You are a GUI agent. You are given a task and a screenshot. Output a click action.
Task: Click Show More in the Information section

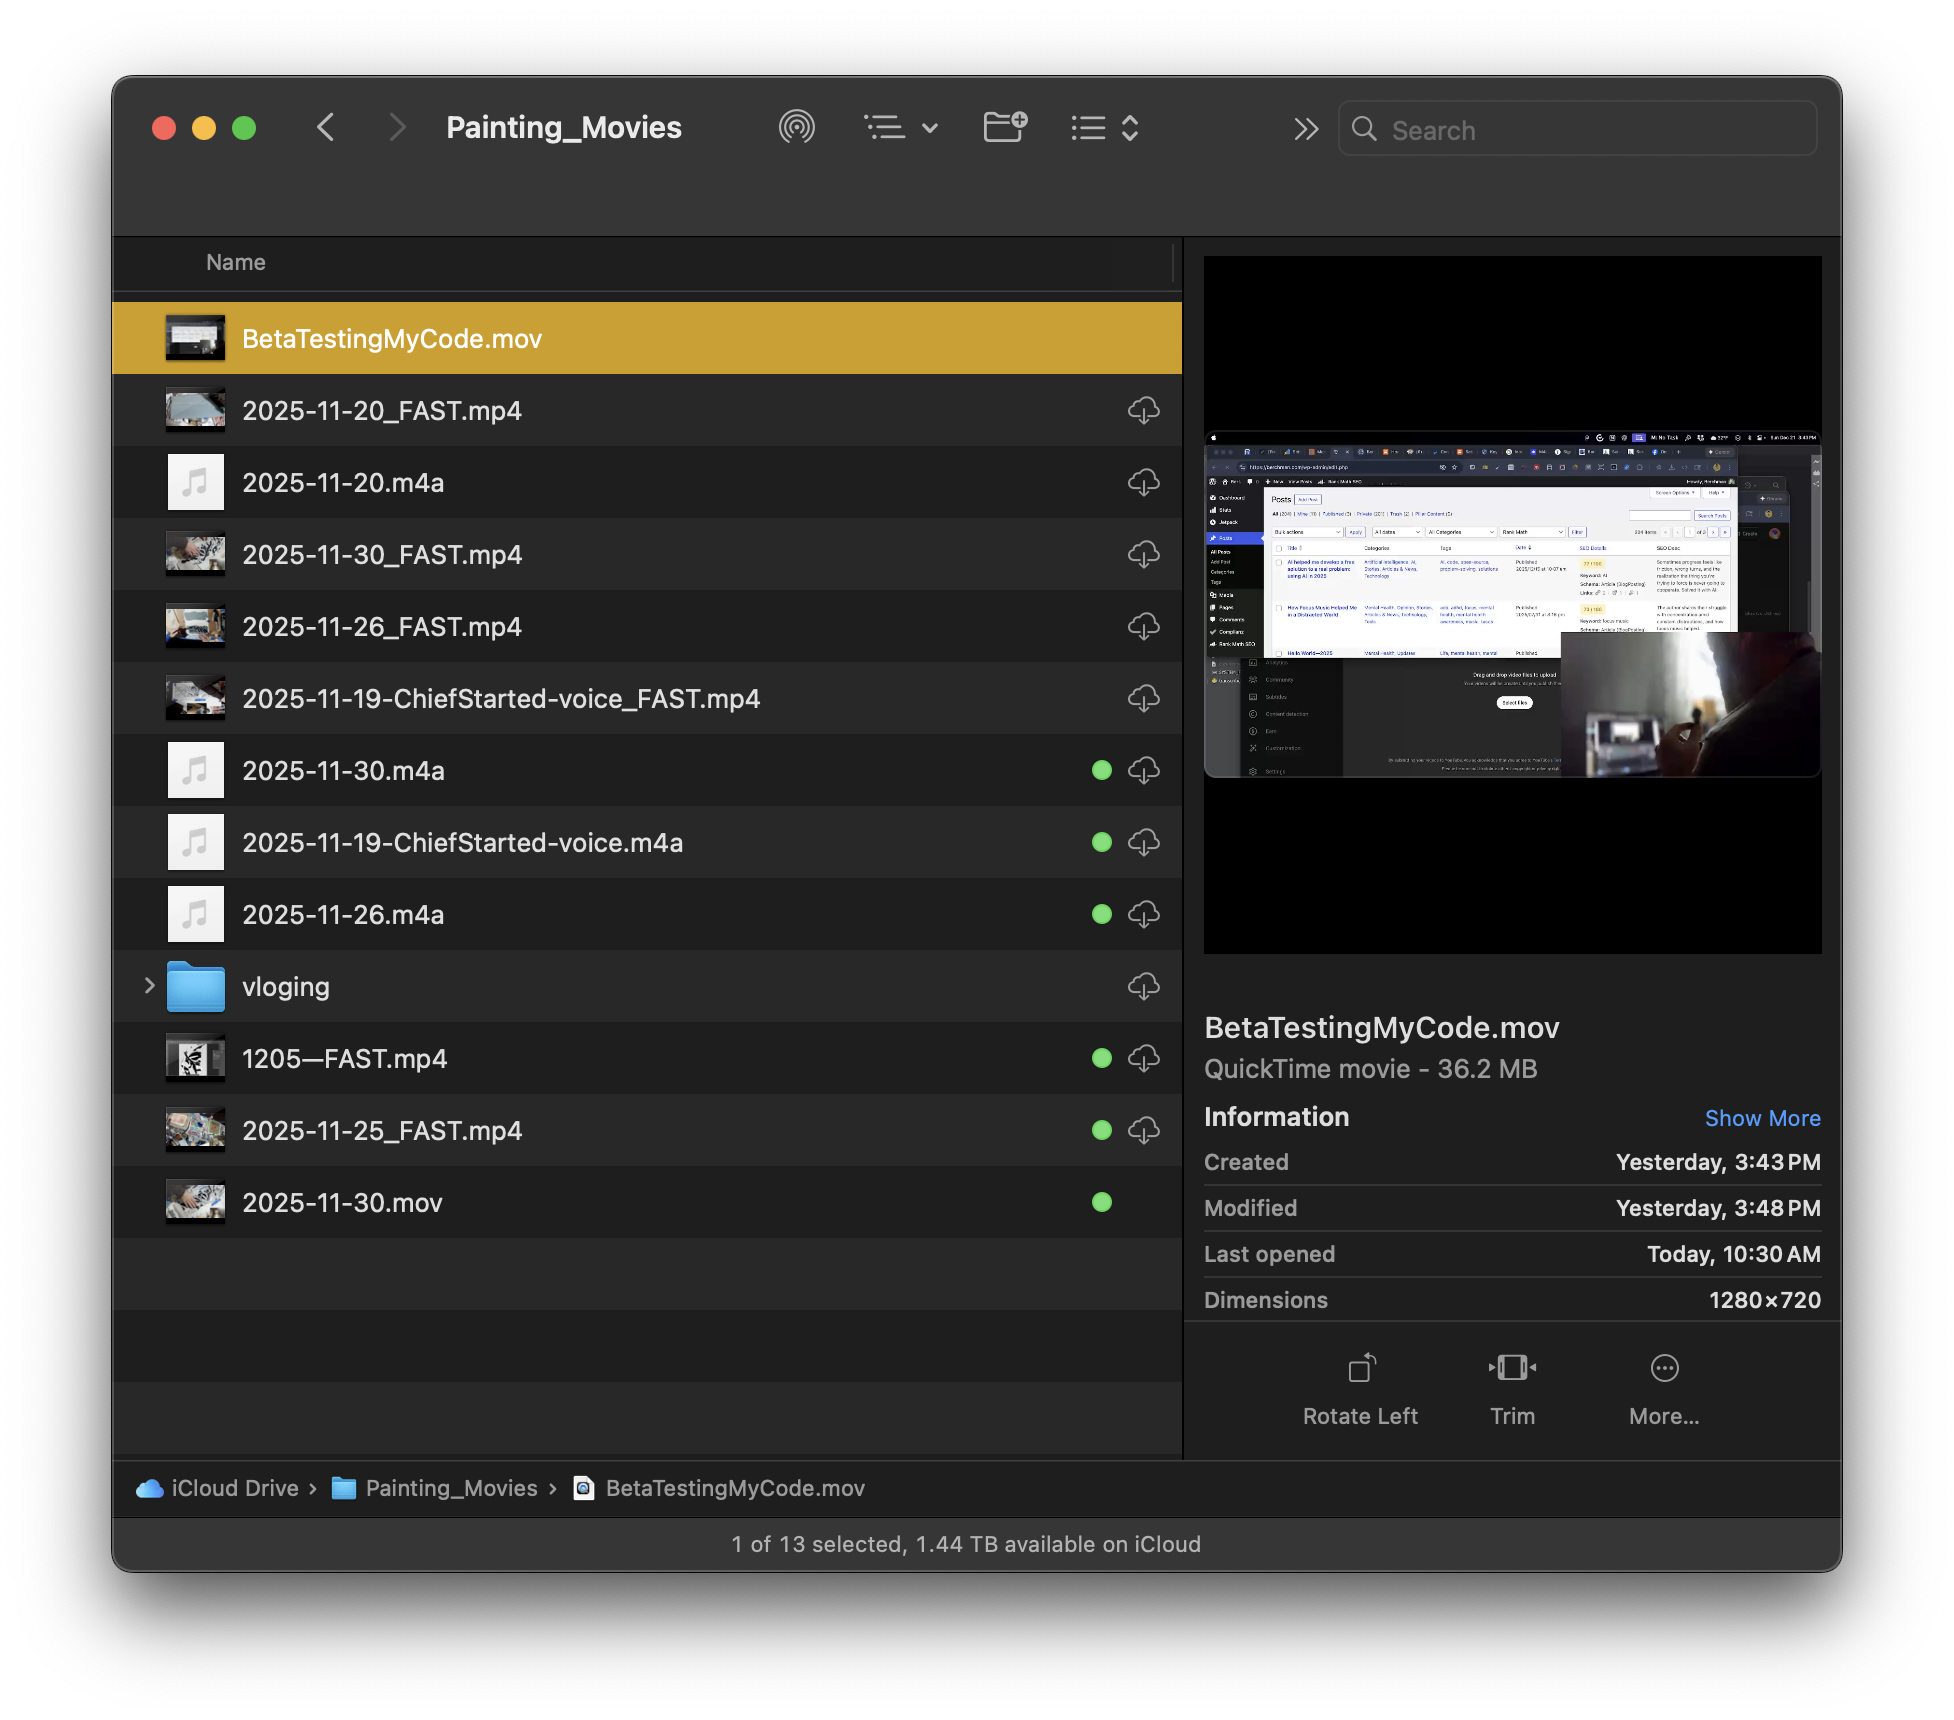tap(1762, 1118)
